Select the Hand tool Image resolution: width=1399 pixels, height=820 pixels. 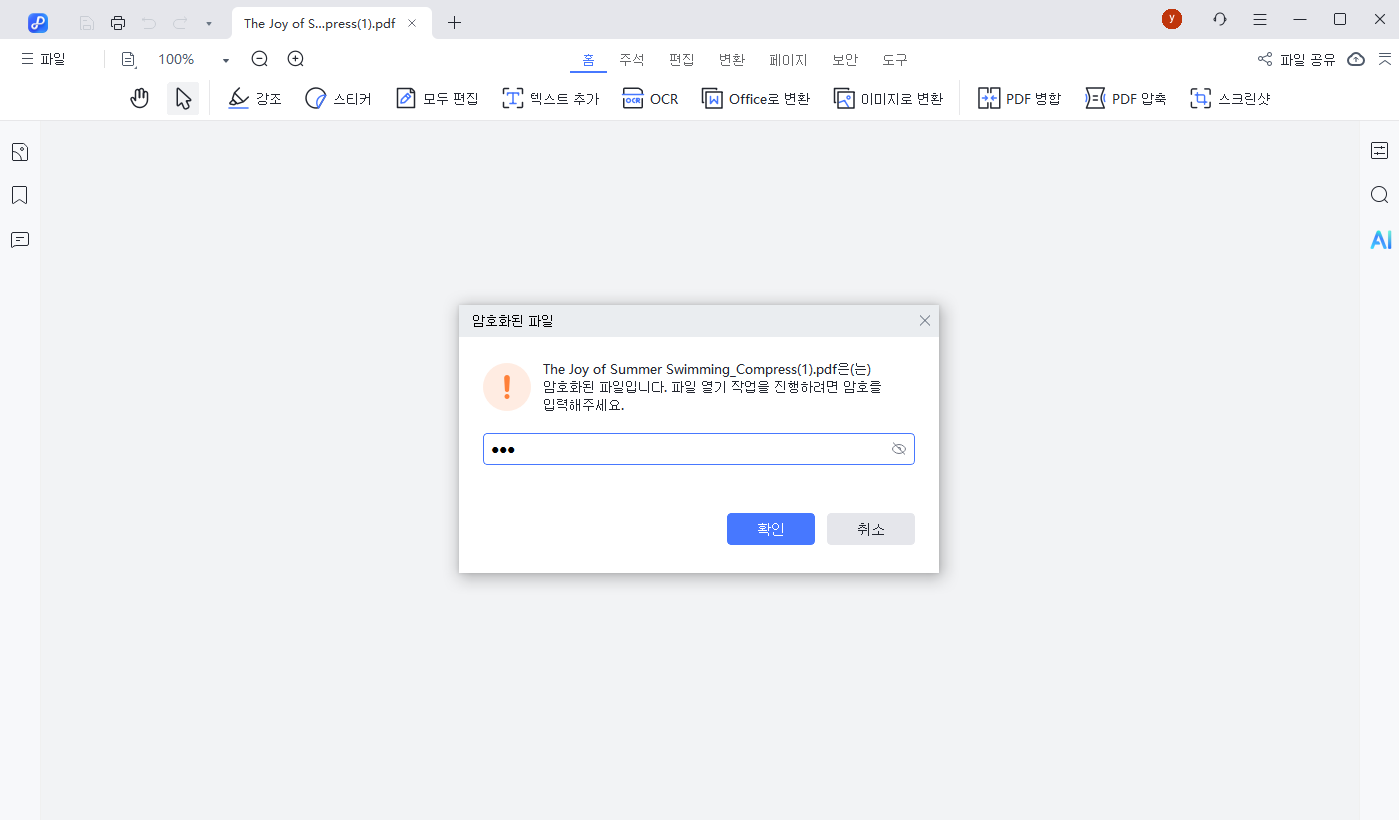[x=139, y=97]
